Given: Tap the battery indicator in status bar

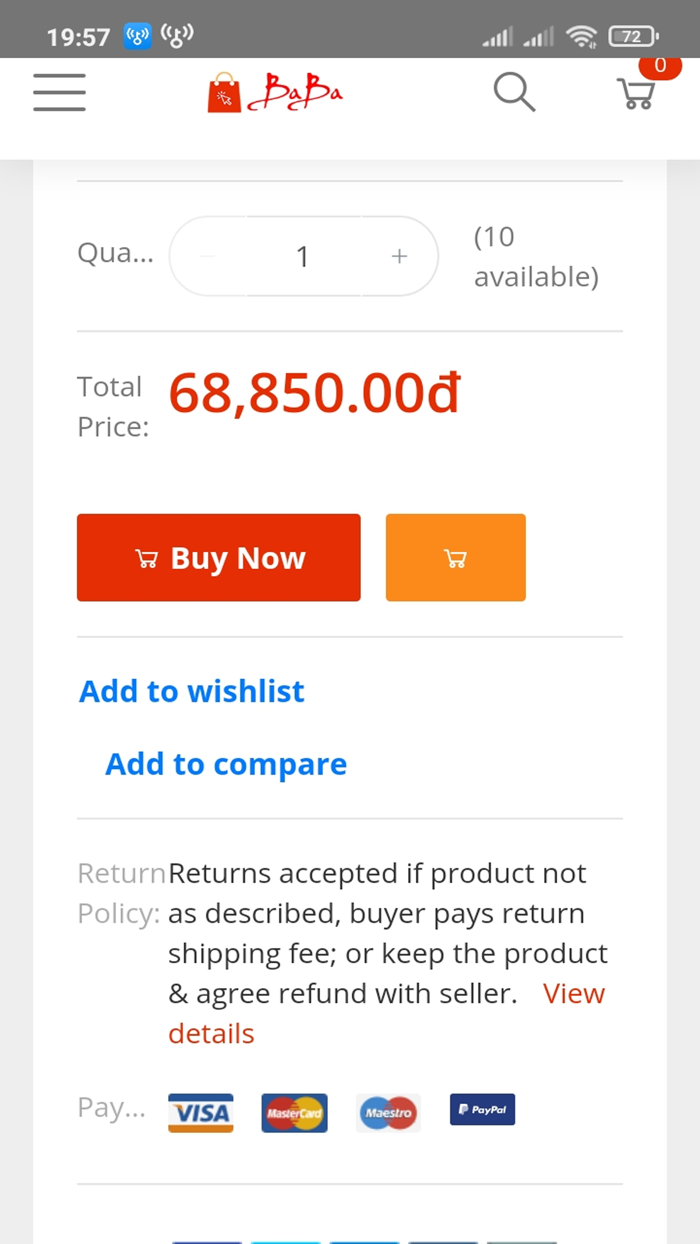Looking at the screenshot, I should click(633, 37).
